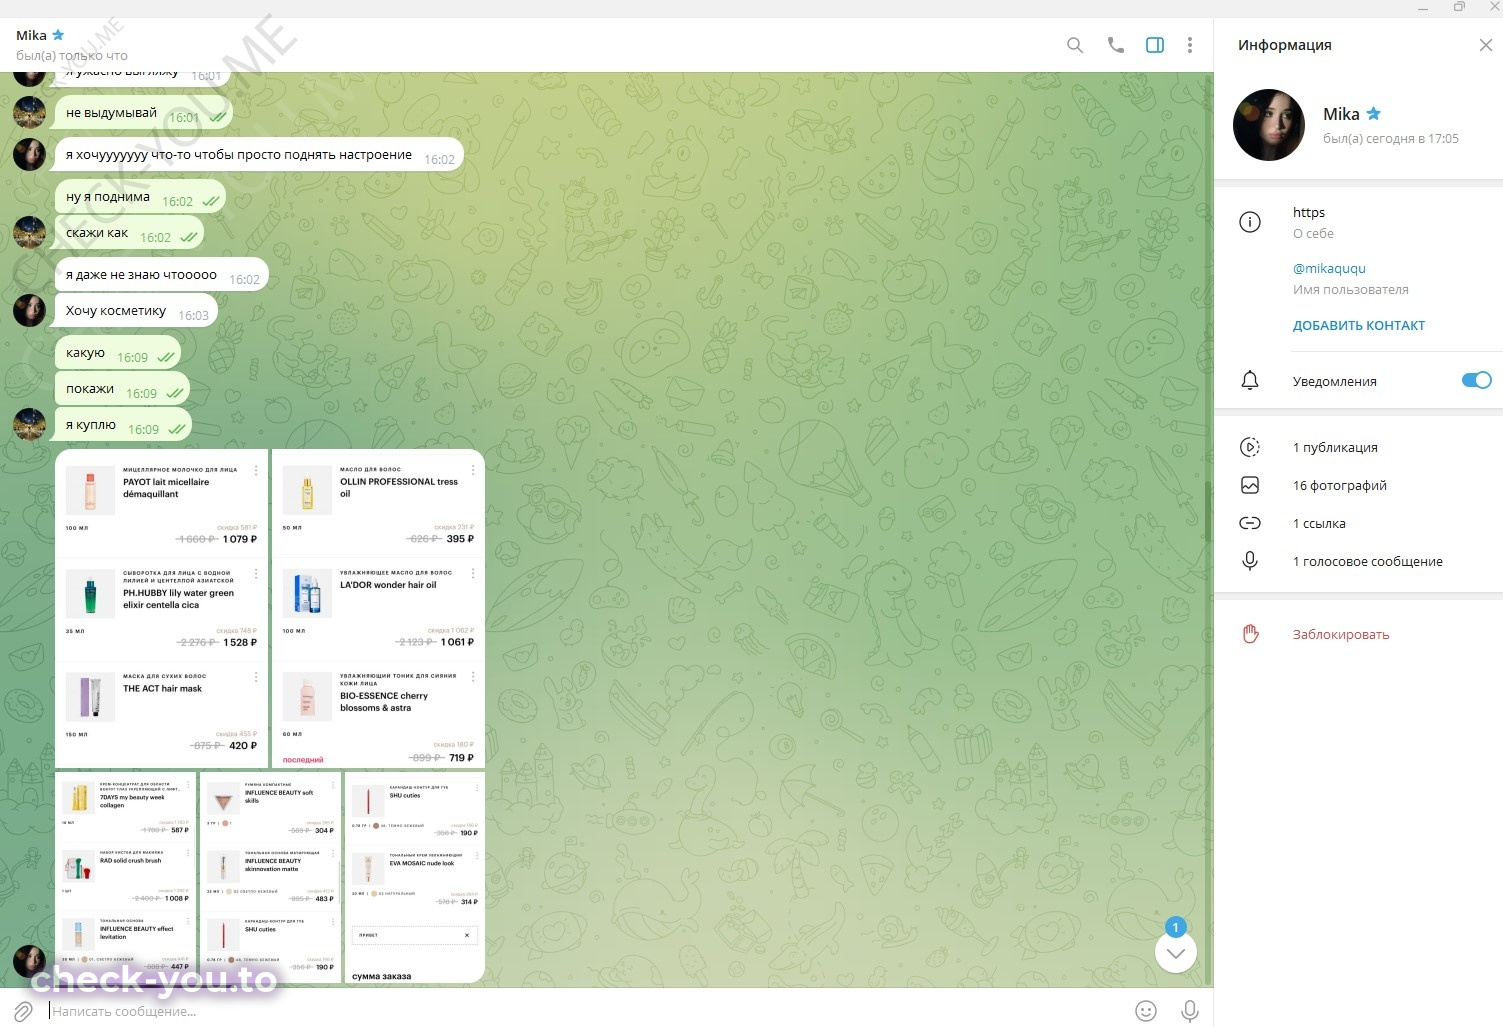Close the Информация panel

pos(1486,45)
